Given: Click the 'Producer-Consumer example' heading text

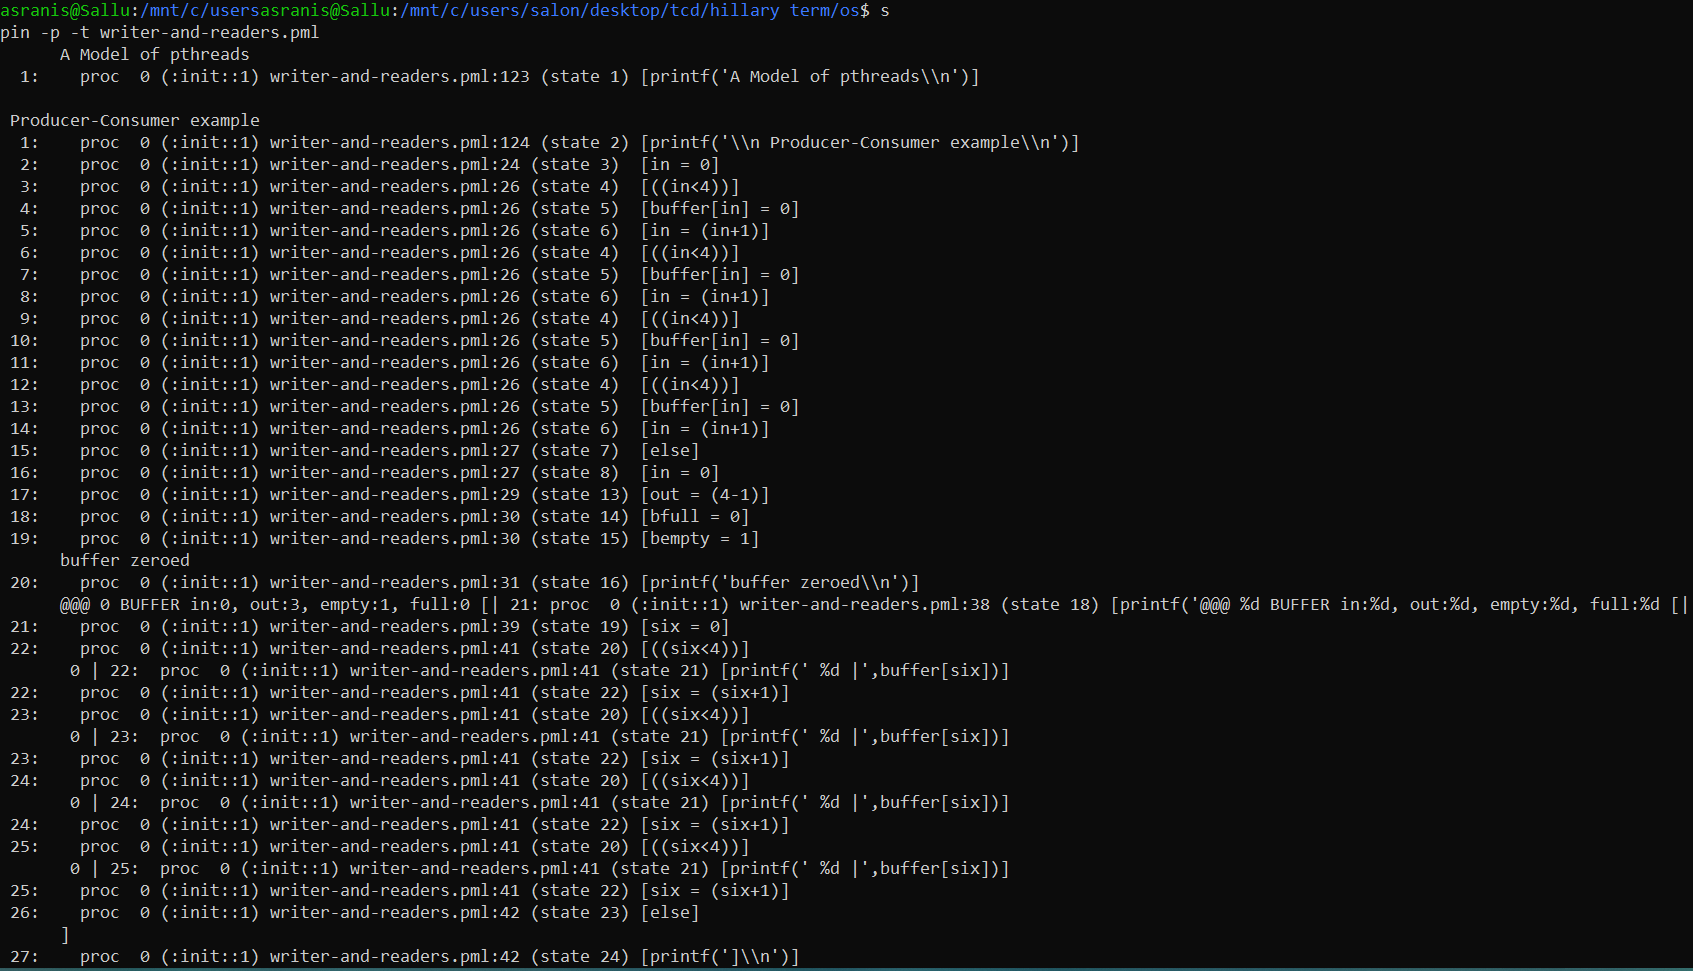Looking at the screenshot, I should [133, 120].
